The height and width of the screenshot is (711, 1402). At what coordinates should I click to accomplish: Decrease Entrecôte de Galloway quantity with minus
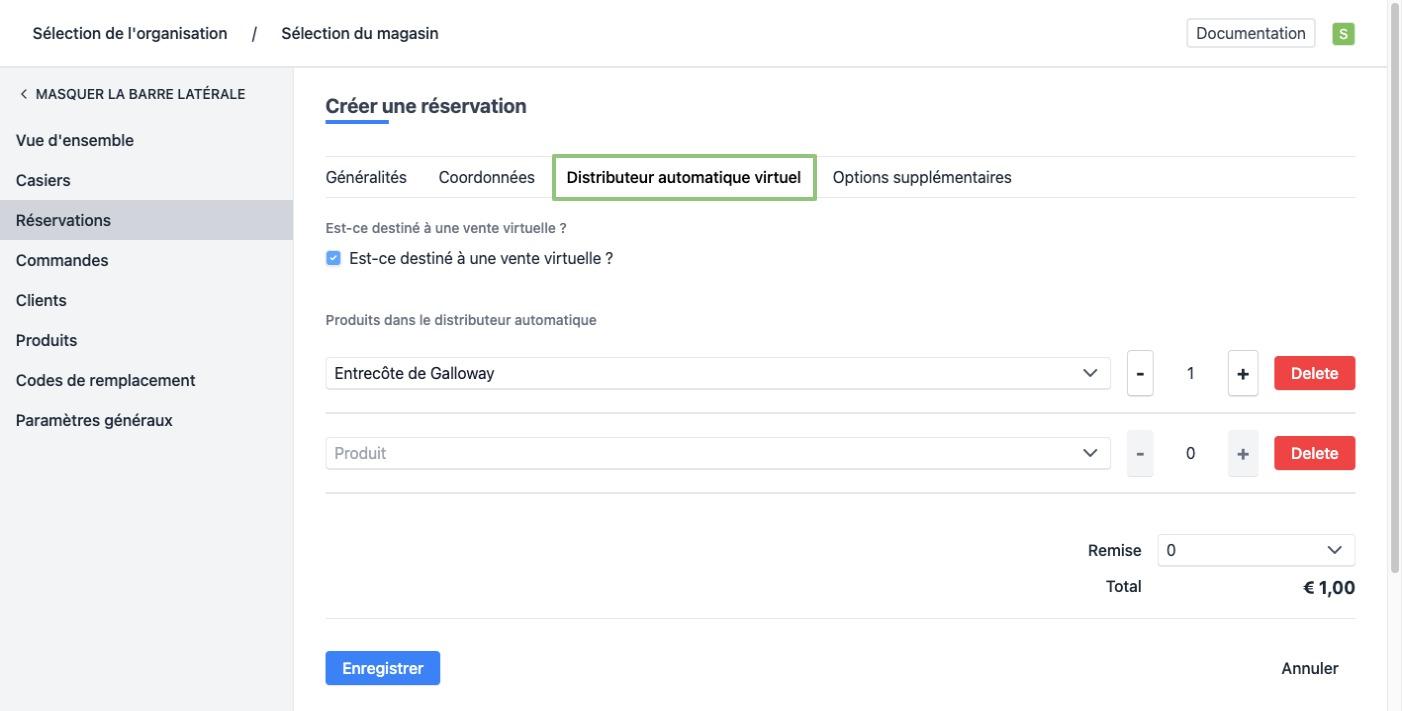[x=1140, y=373]
